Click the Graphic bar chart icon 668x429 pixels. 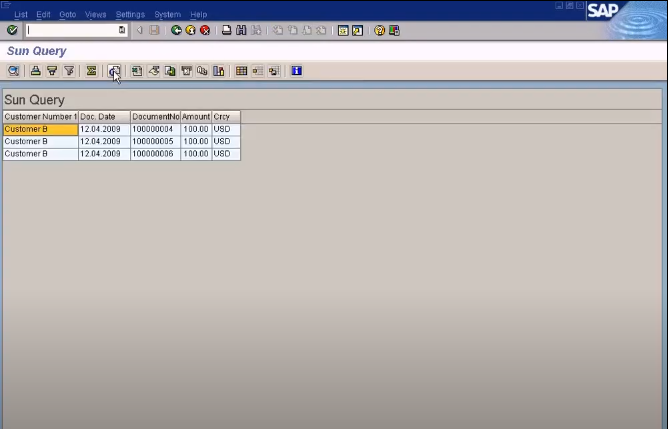pos(219,71)
